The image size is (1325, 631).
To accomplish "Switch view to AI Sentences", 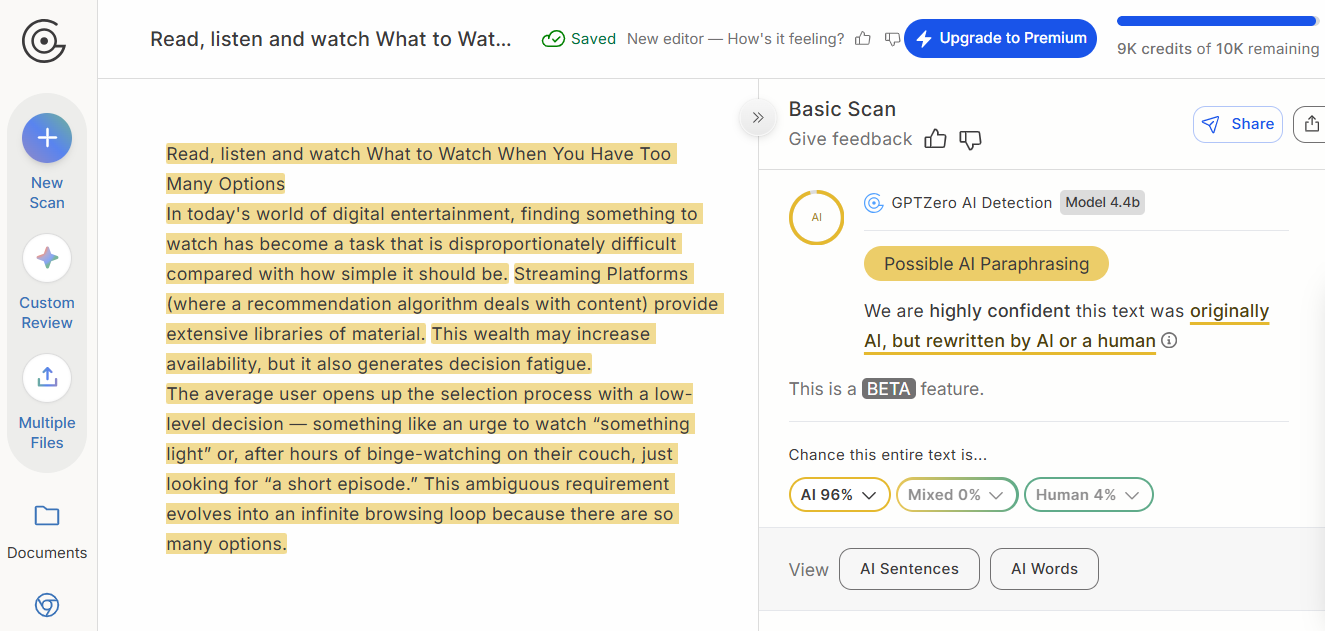I will [909, 569].
